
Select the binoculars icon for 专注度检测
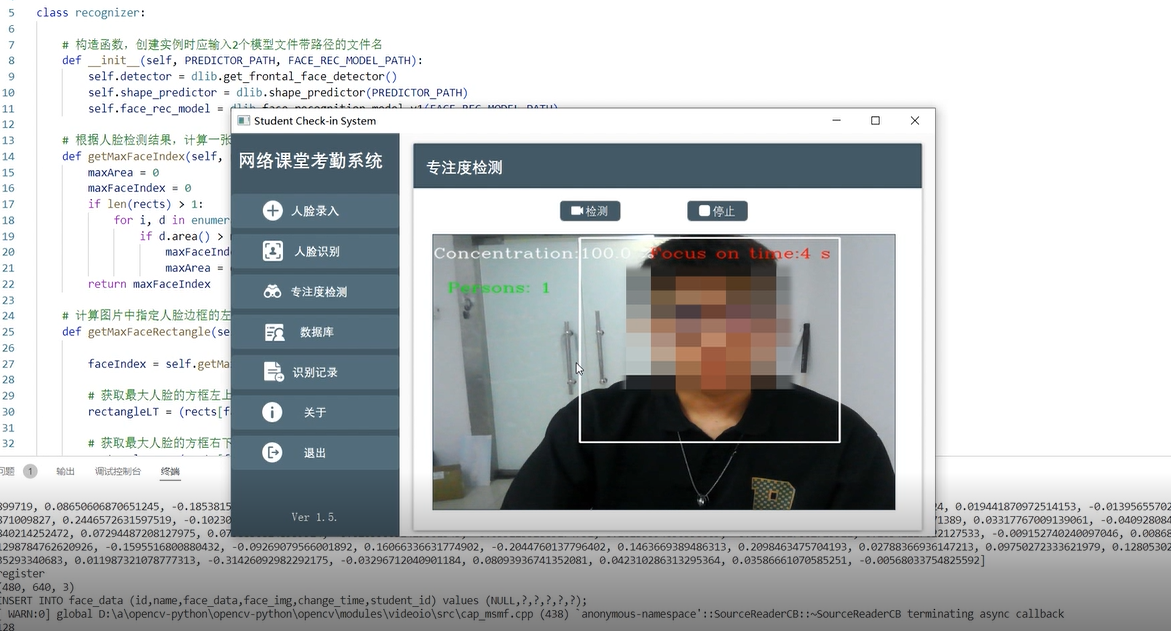pyautogui.click(x=272, y=292)
